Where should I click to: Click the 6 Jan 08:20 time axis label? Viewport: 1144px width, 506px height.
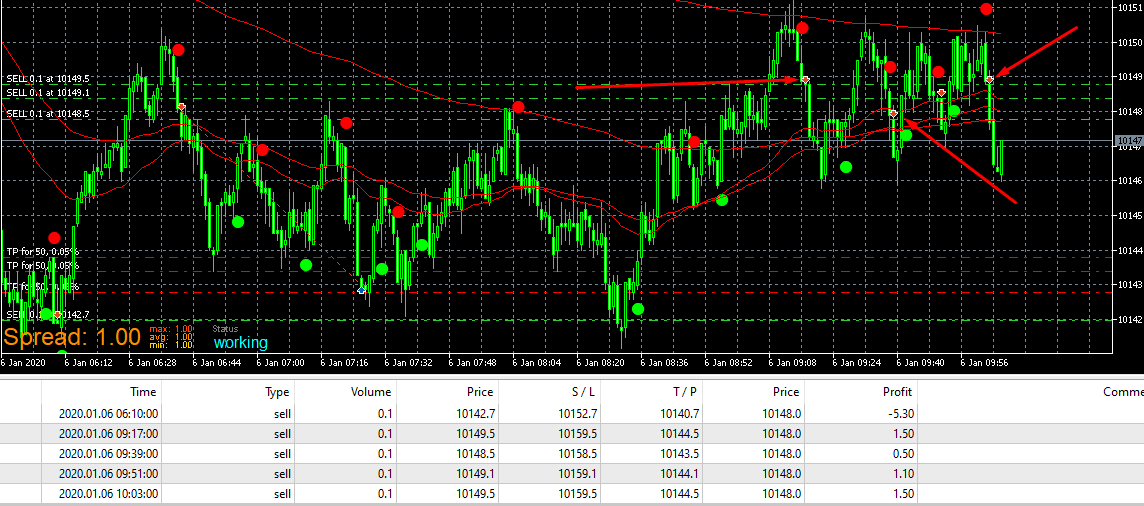click(602, 362)
